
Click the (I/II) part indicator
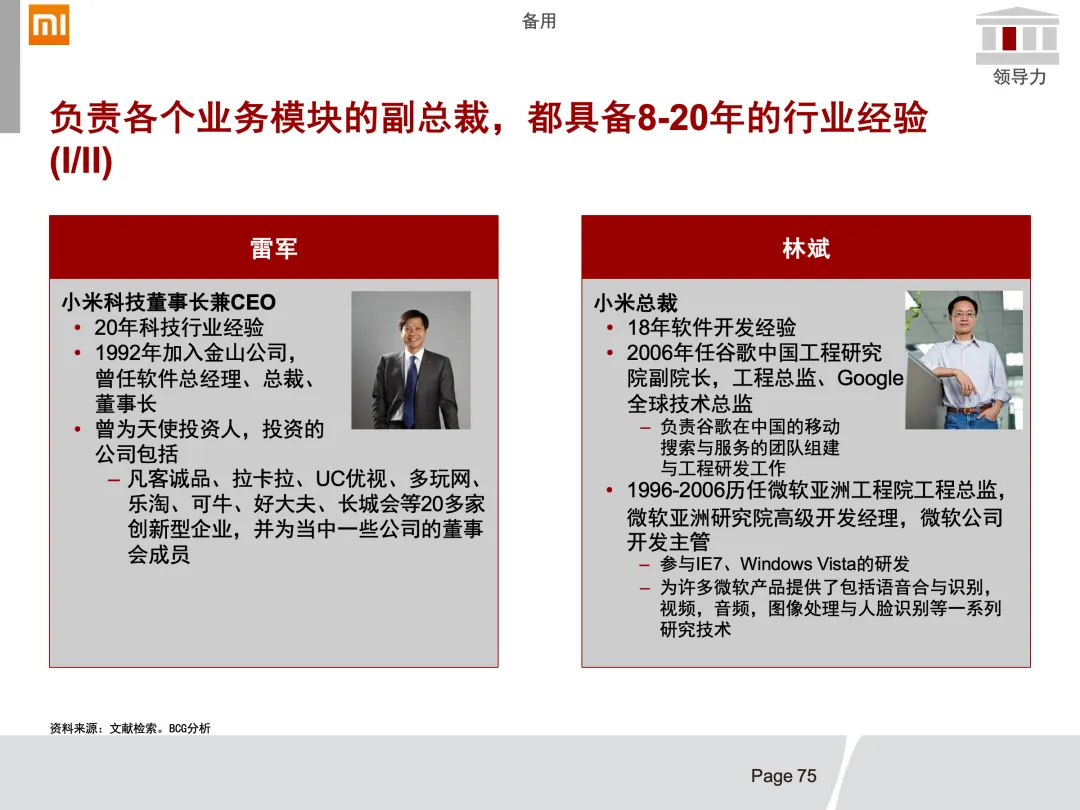pyautogui.click(x=81, y=161)
